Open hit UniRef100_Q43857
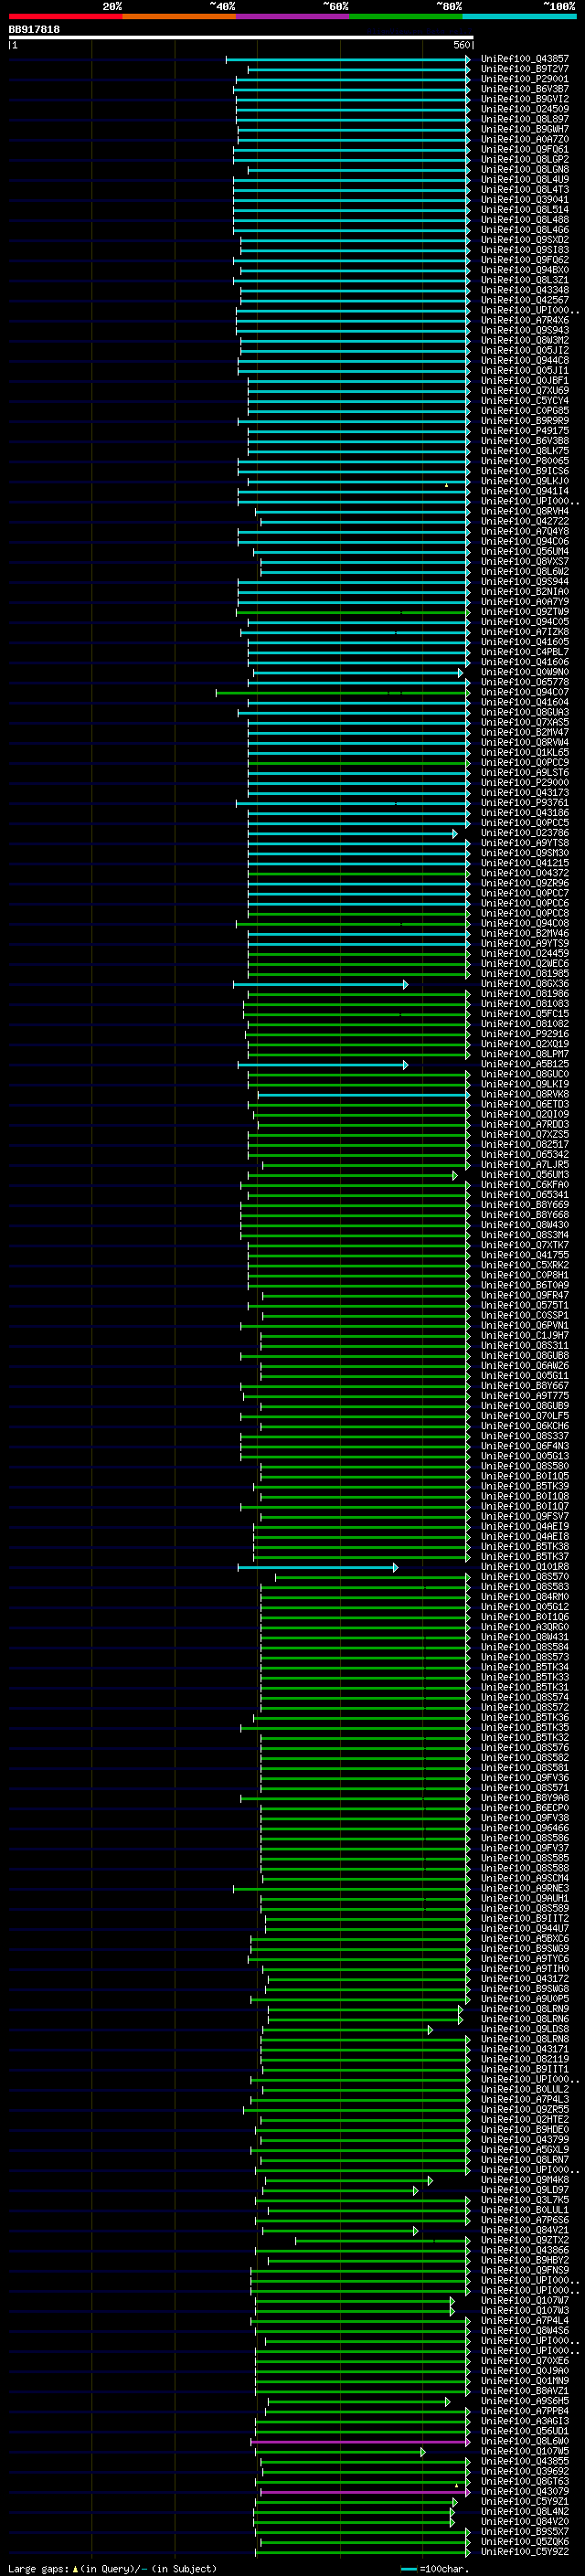585x2576 pixels. click(x=524, y=59)
